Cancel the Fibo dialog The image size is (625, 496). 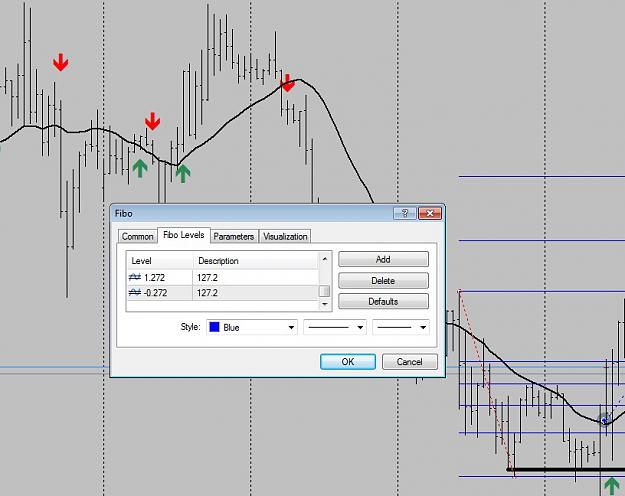click(x=409, y=362)
